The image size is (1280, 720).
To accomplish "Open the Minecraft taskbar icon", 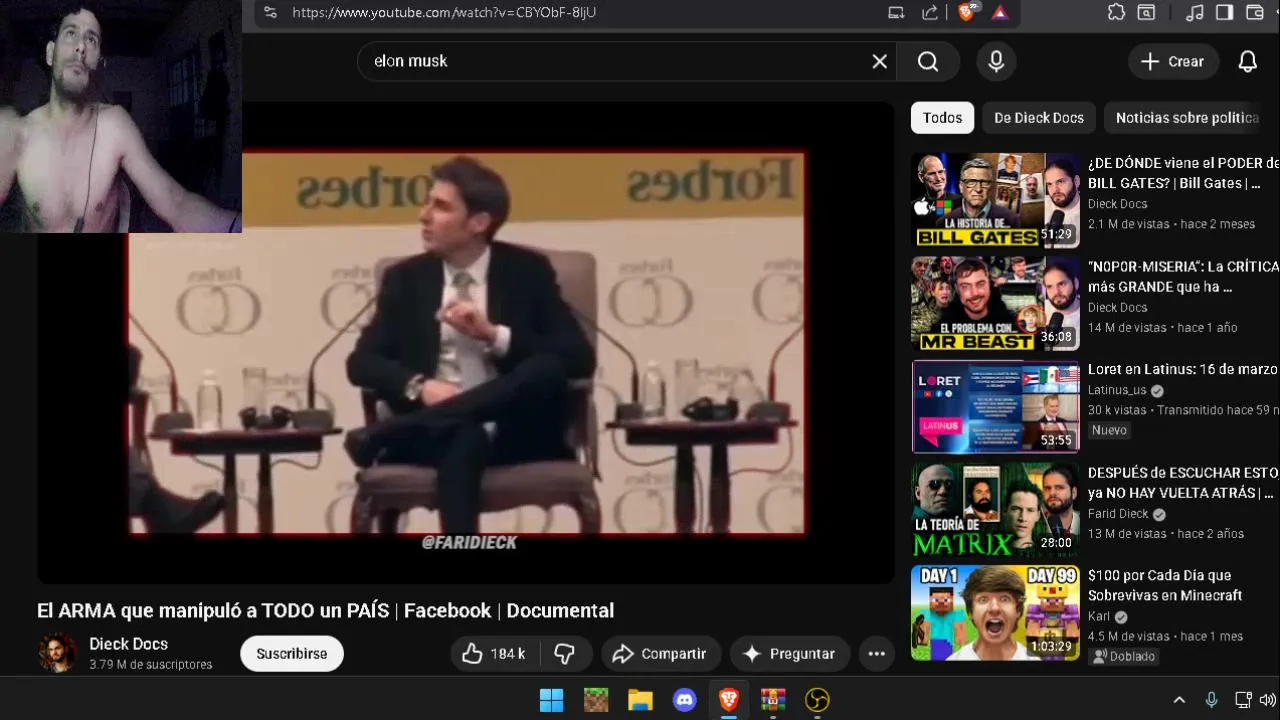I will coord(596,700).
